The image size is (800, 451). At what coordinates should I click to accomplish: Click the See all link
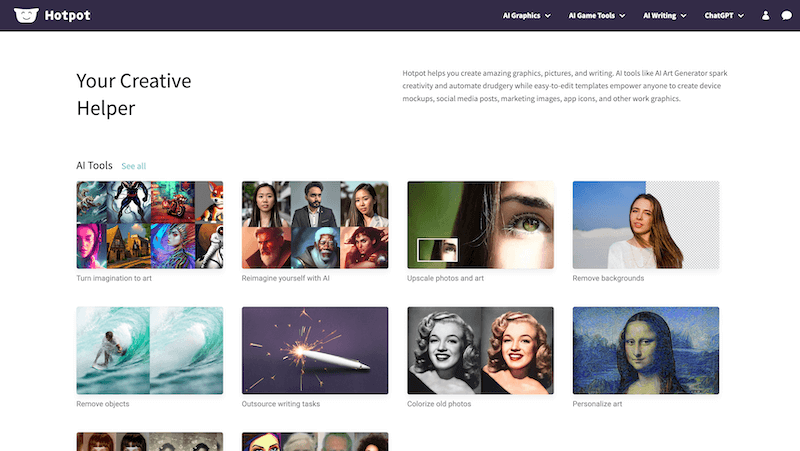(133, 166)
